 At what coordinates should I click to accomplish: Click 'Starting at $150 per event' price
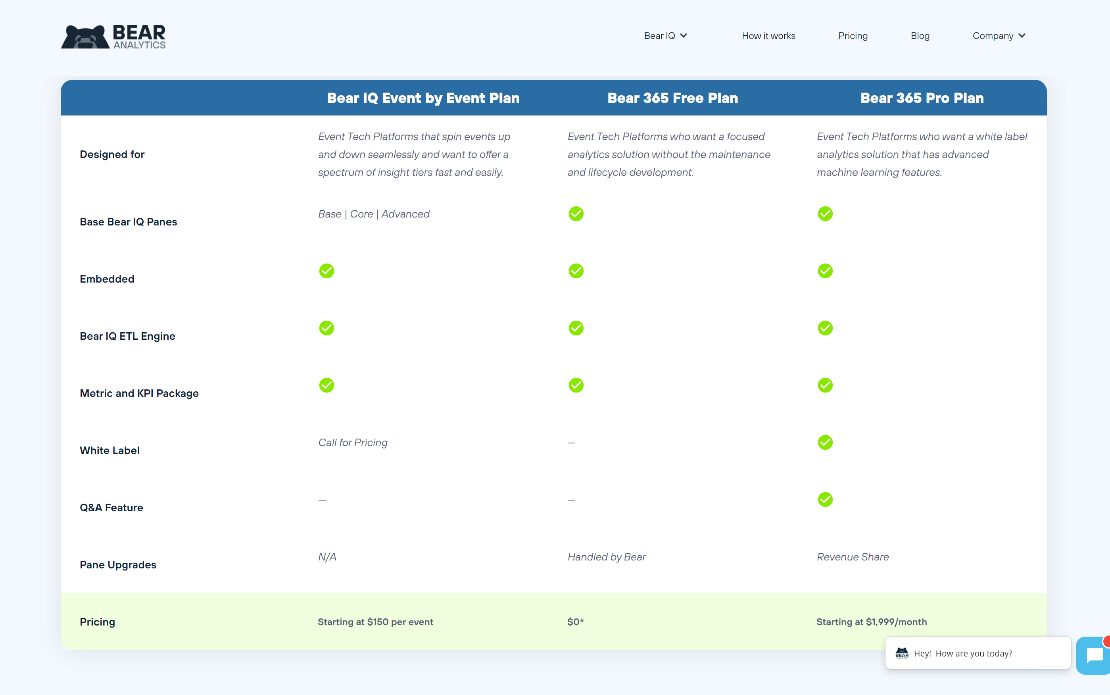tap(375, 622)
